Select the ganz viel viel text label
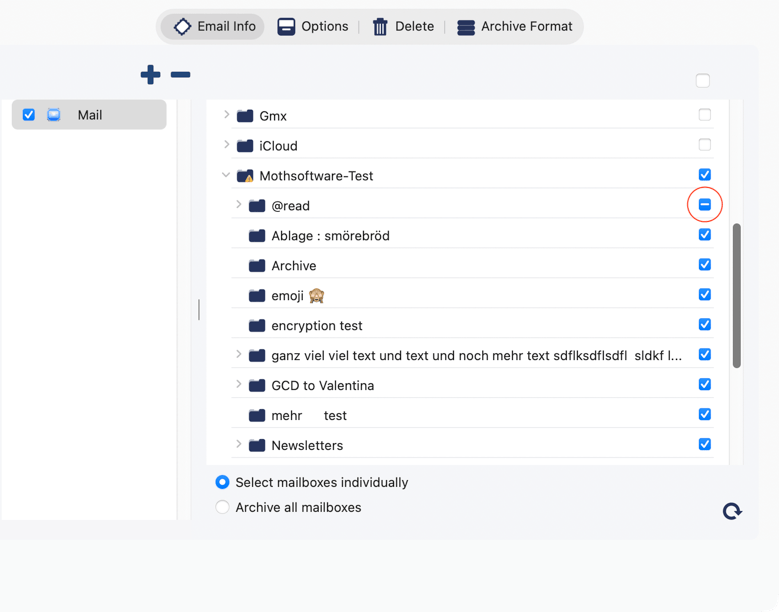The width and height of the screenshot is (779, 612). [476, 356]
